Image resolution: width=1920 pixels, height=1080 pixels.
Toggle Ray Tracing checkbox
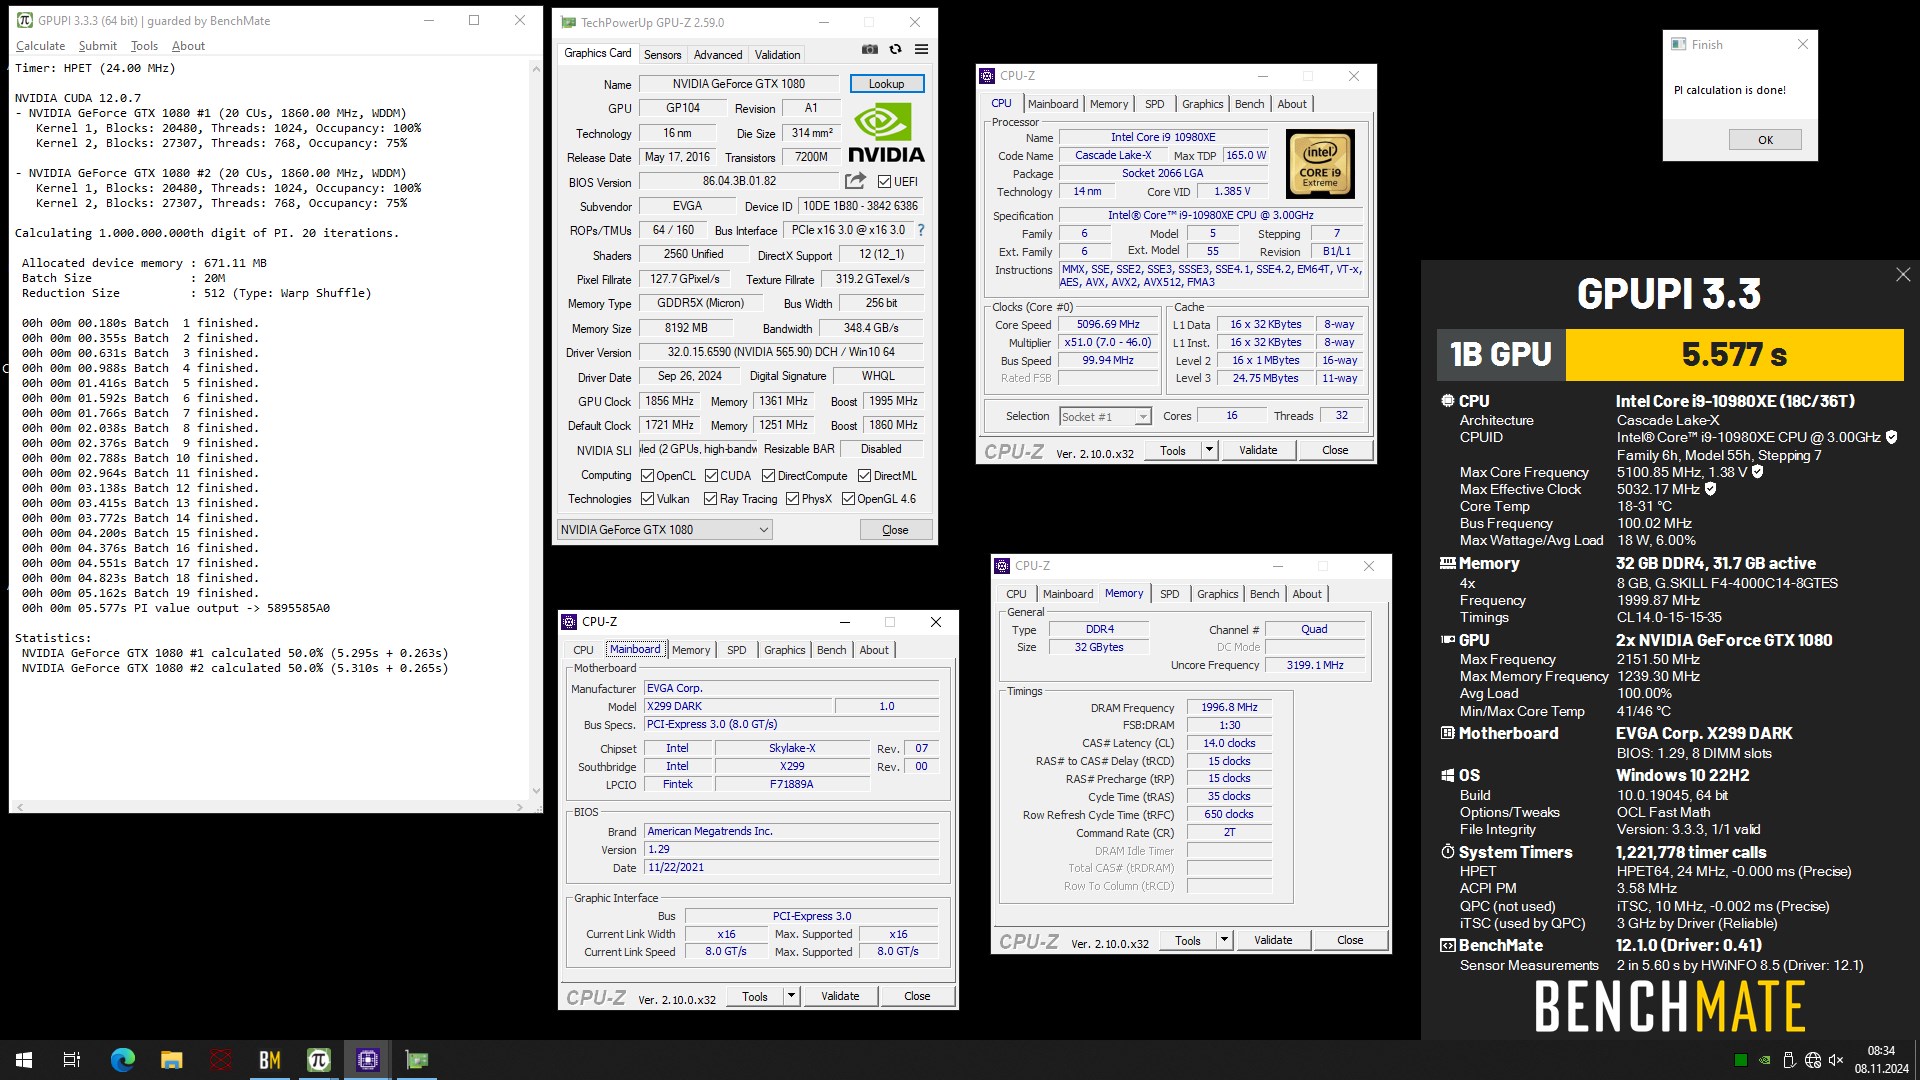point(710,499)
